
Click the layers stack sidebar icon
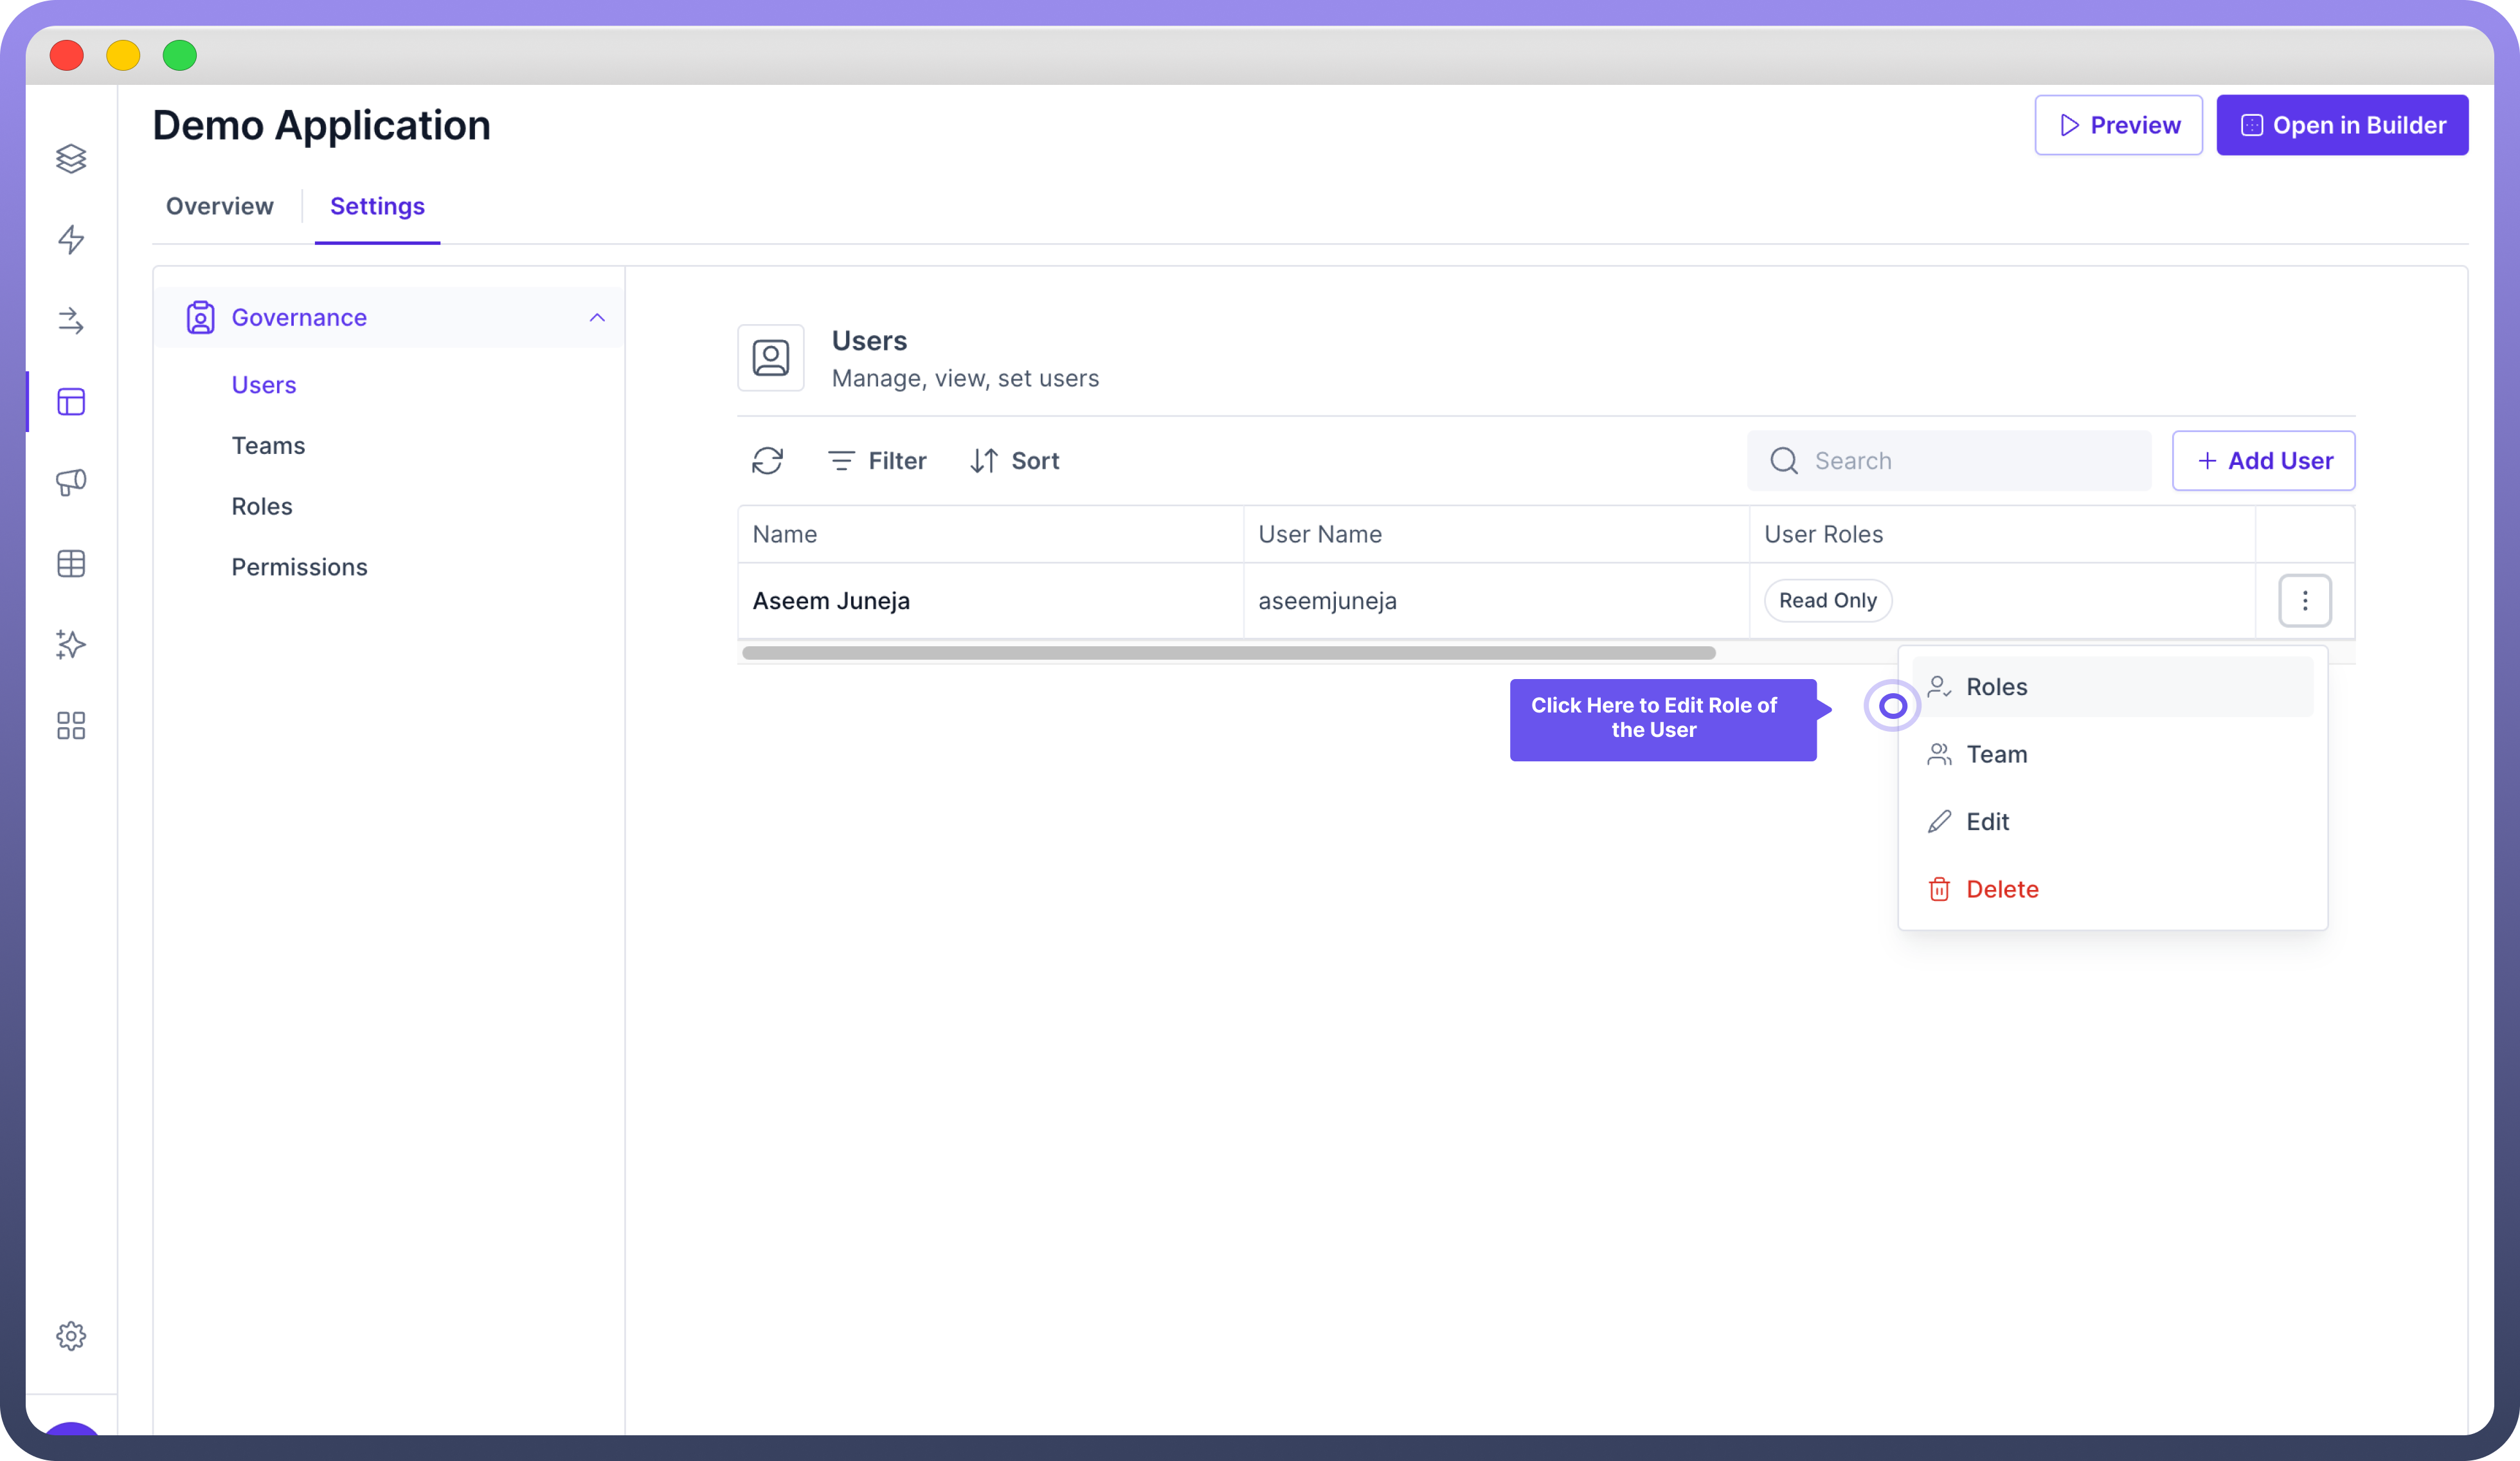71,158
